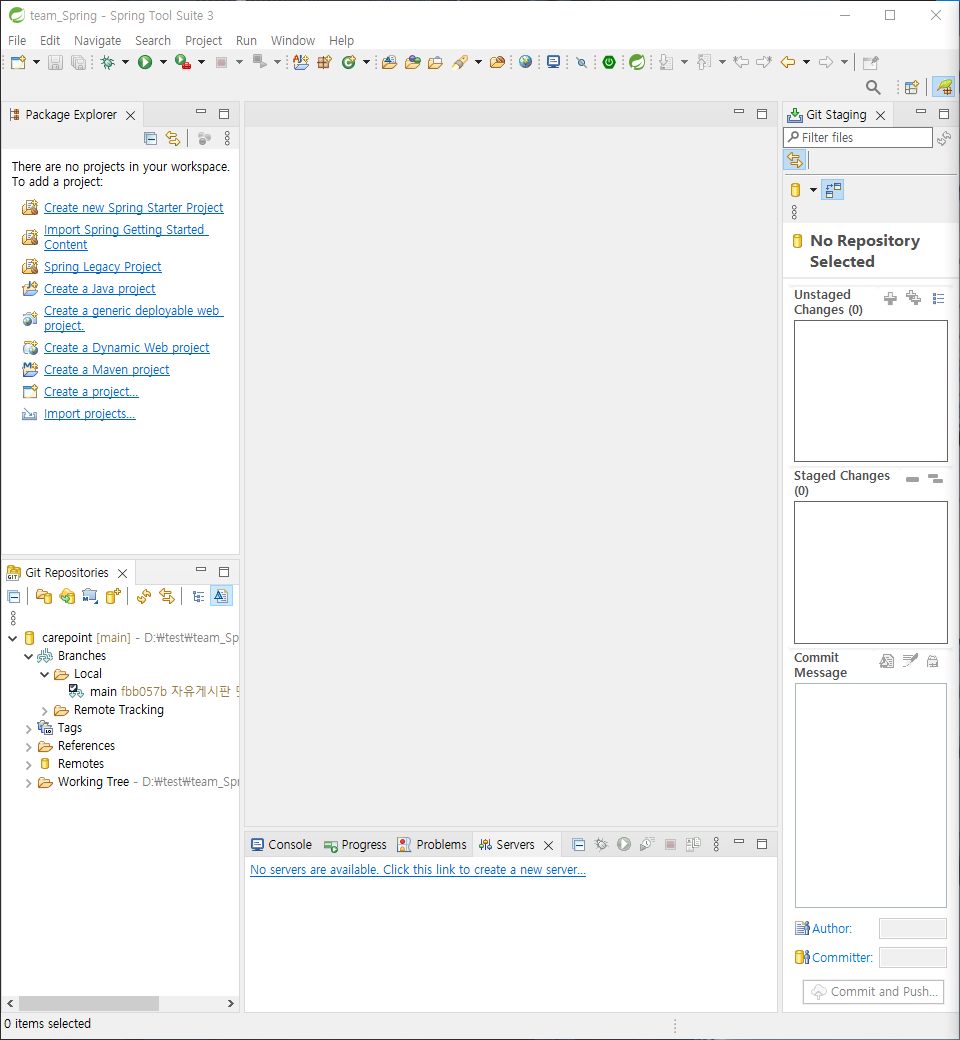Select the Spring perspective icon
Viewport: 960px width, 1040px height.
943,87
